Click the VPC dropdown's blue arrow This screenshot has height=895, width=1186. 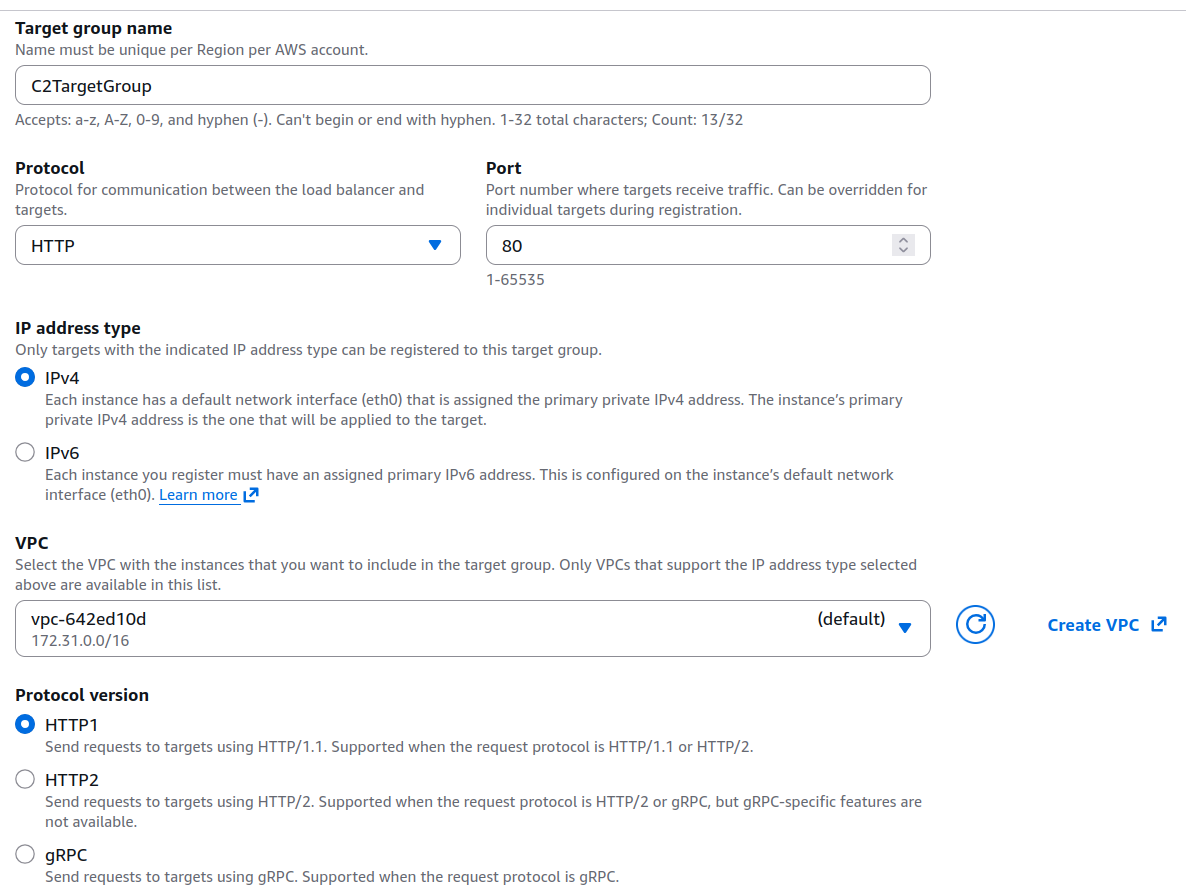tap(905, 628)
